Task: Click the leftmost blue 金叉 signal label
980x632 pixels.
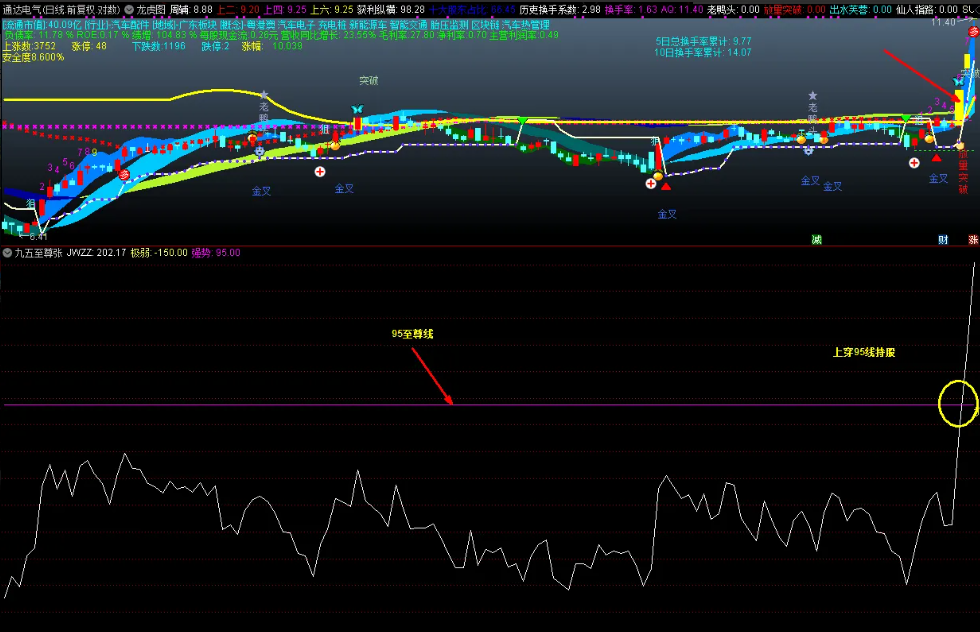Action: (260, 189)
